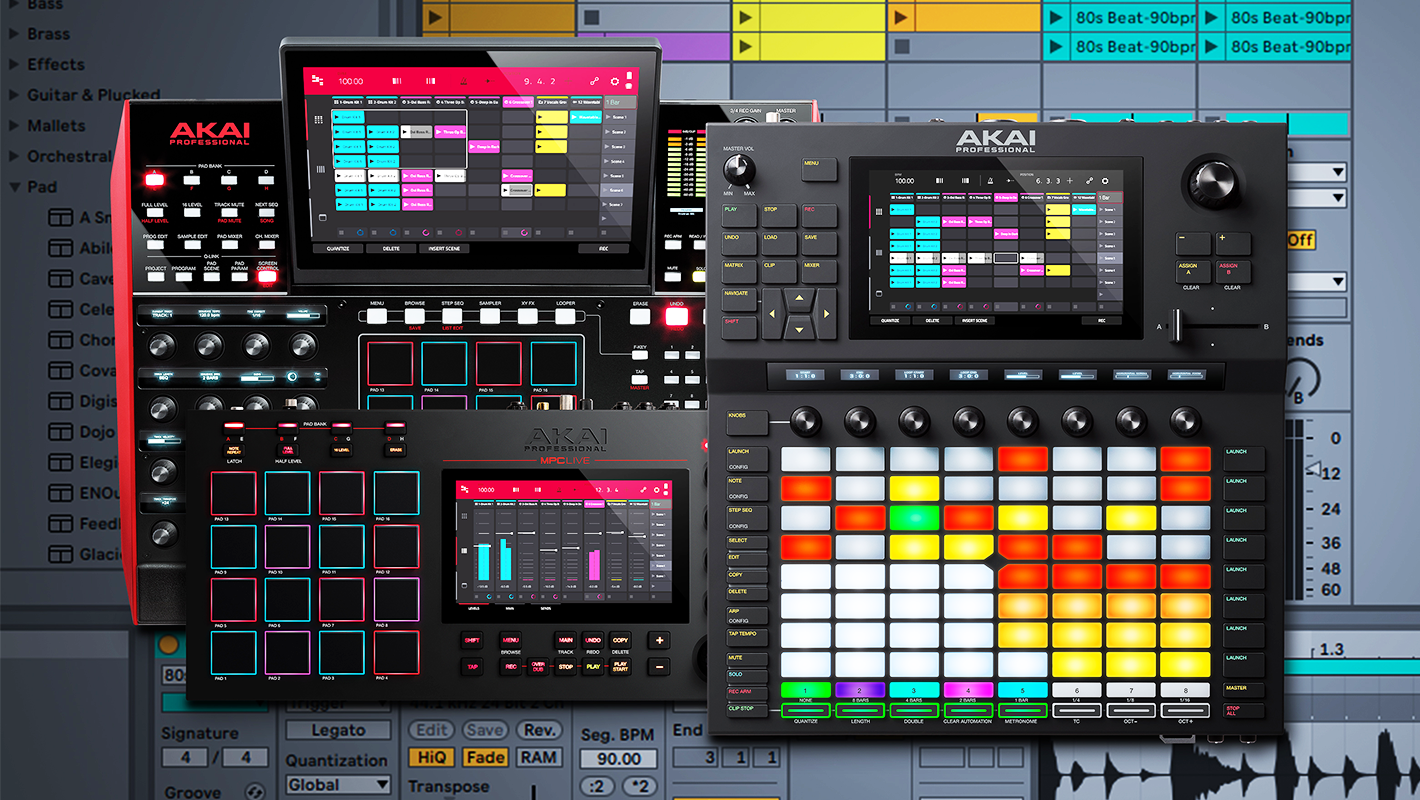The width and height of the screenshot is (1420, 800).
Task: Tap the settings gear on Force touchscreen
Action: [1105, 181]
